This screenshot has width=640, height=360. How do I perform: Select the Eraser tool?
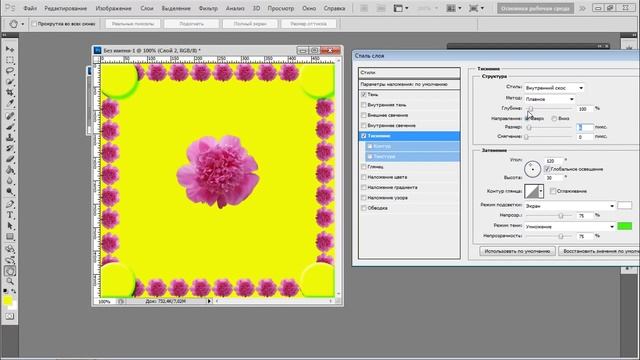[10, 160]
